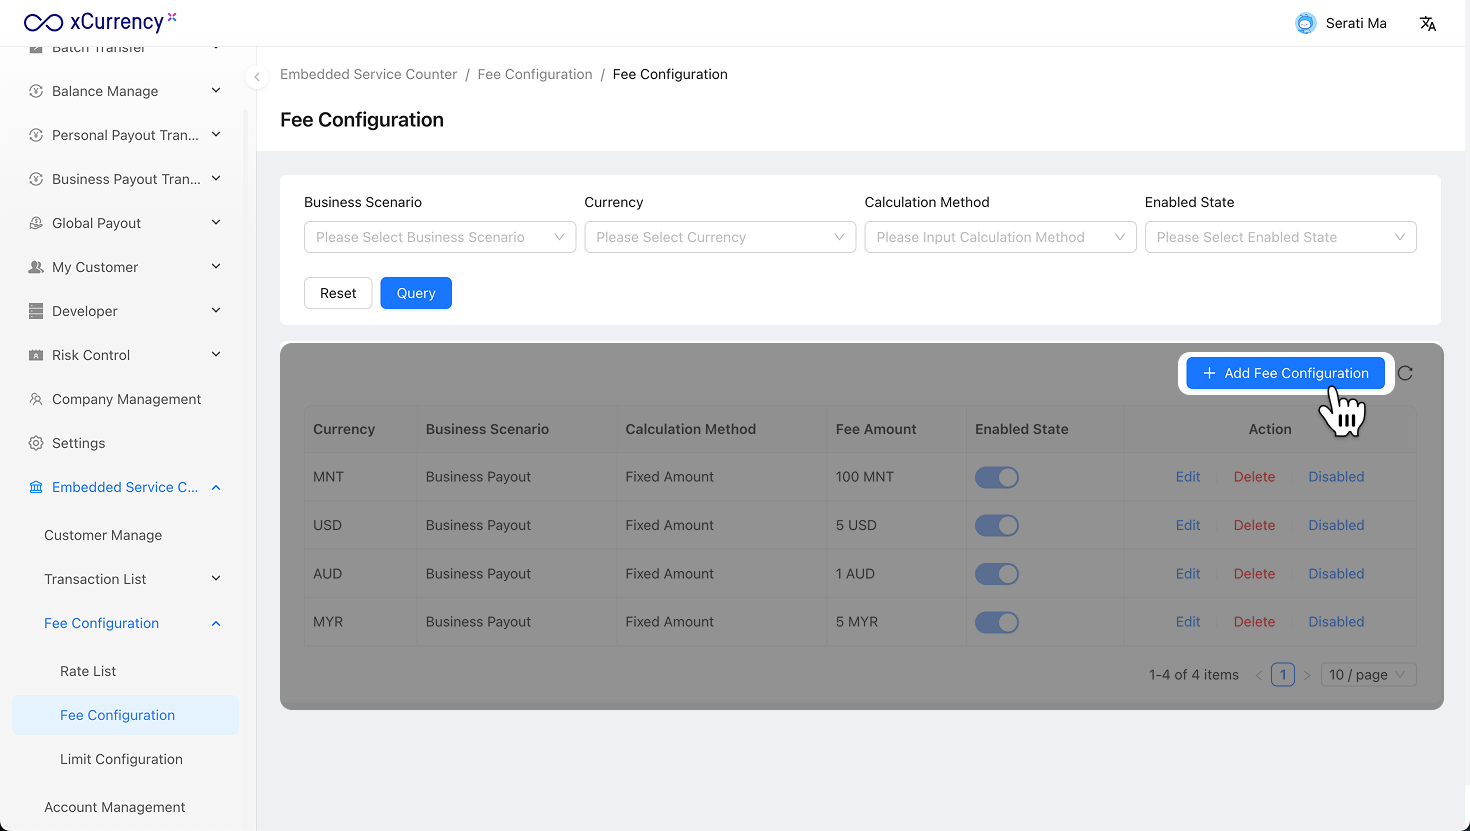Open Limit Configuration menu item
This screenshot has width=1470, height=831.
121,759
